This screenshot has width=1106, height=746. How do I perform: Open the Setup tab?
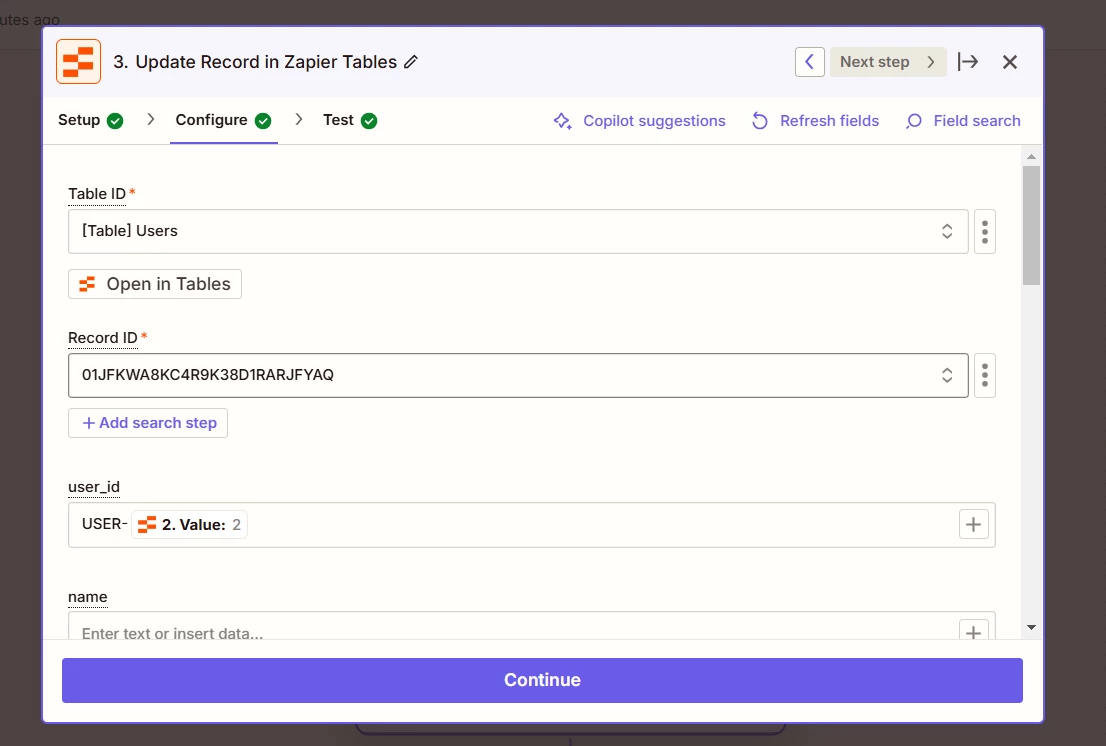(x=90, y=121)
